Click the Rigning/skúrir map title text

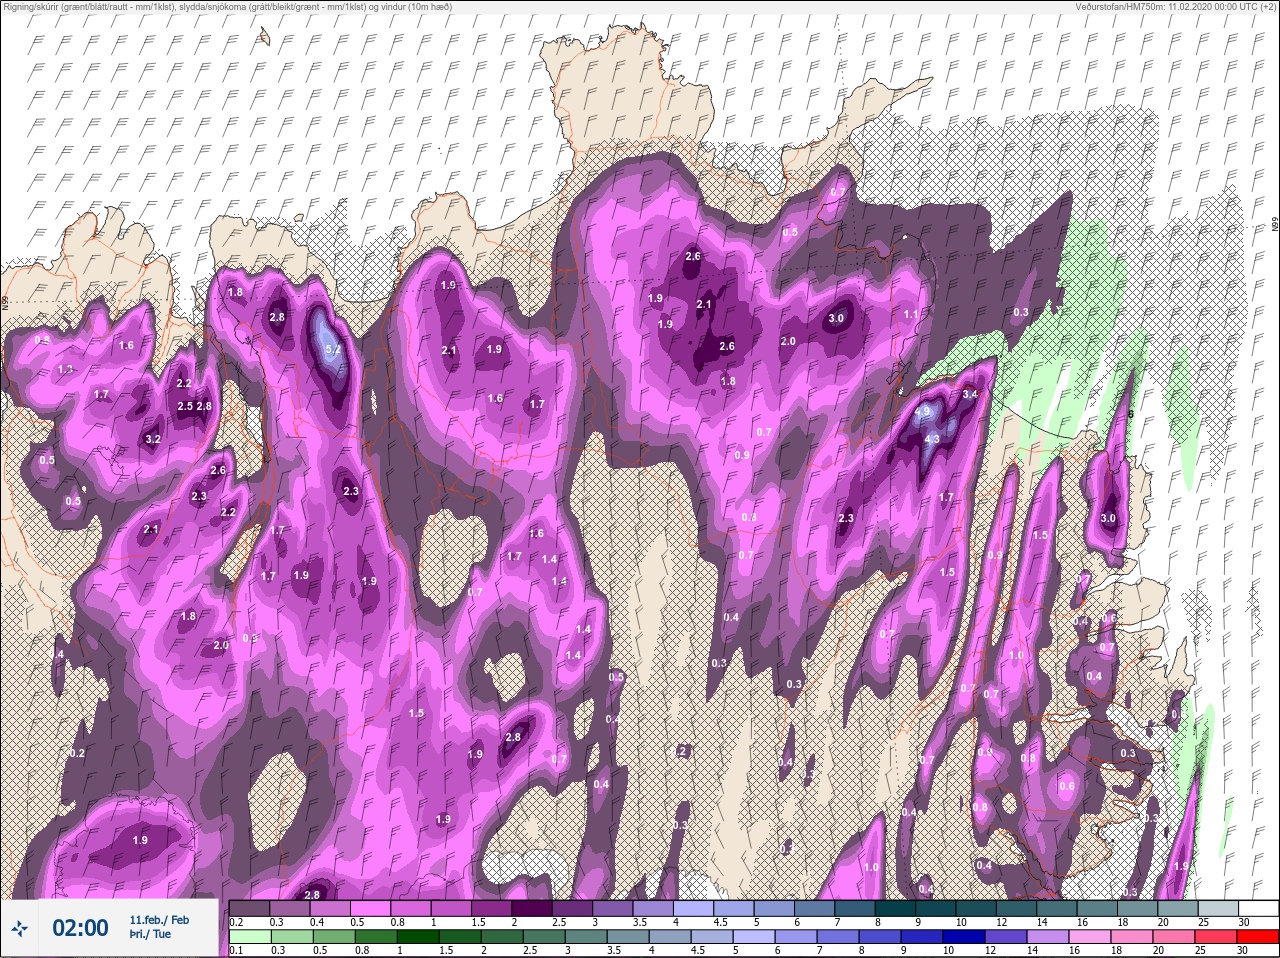[228, 6]
